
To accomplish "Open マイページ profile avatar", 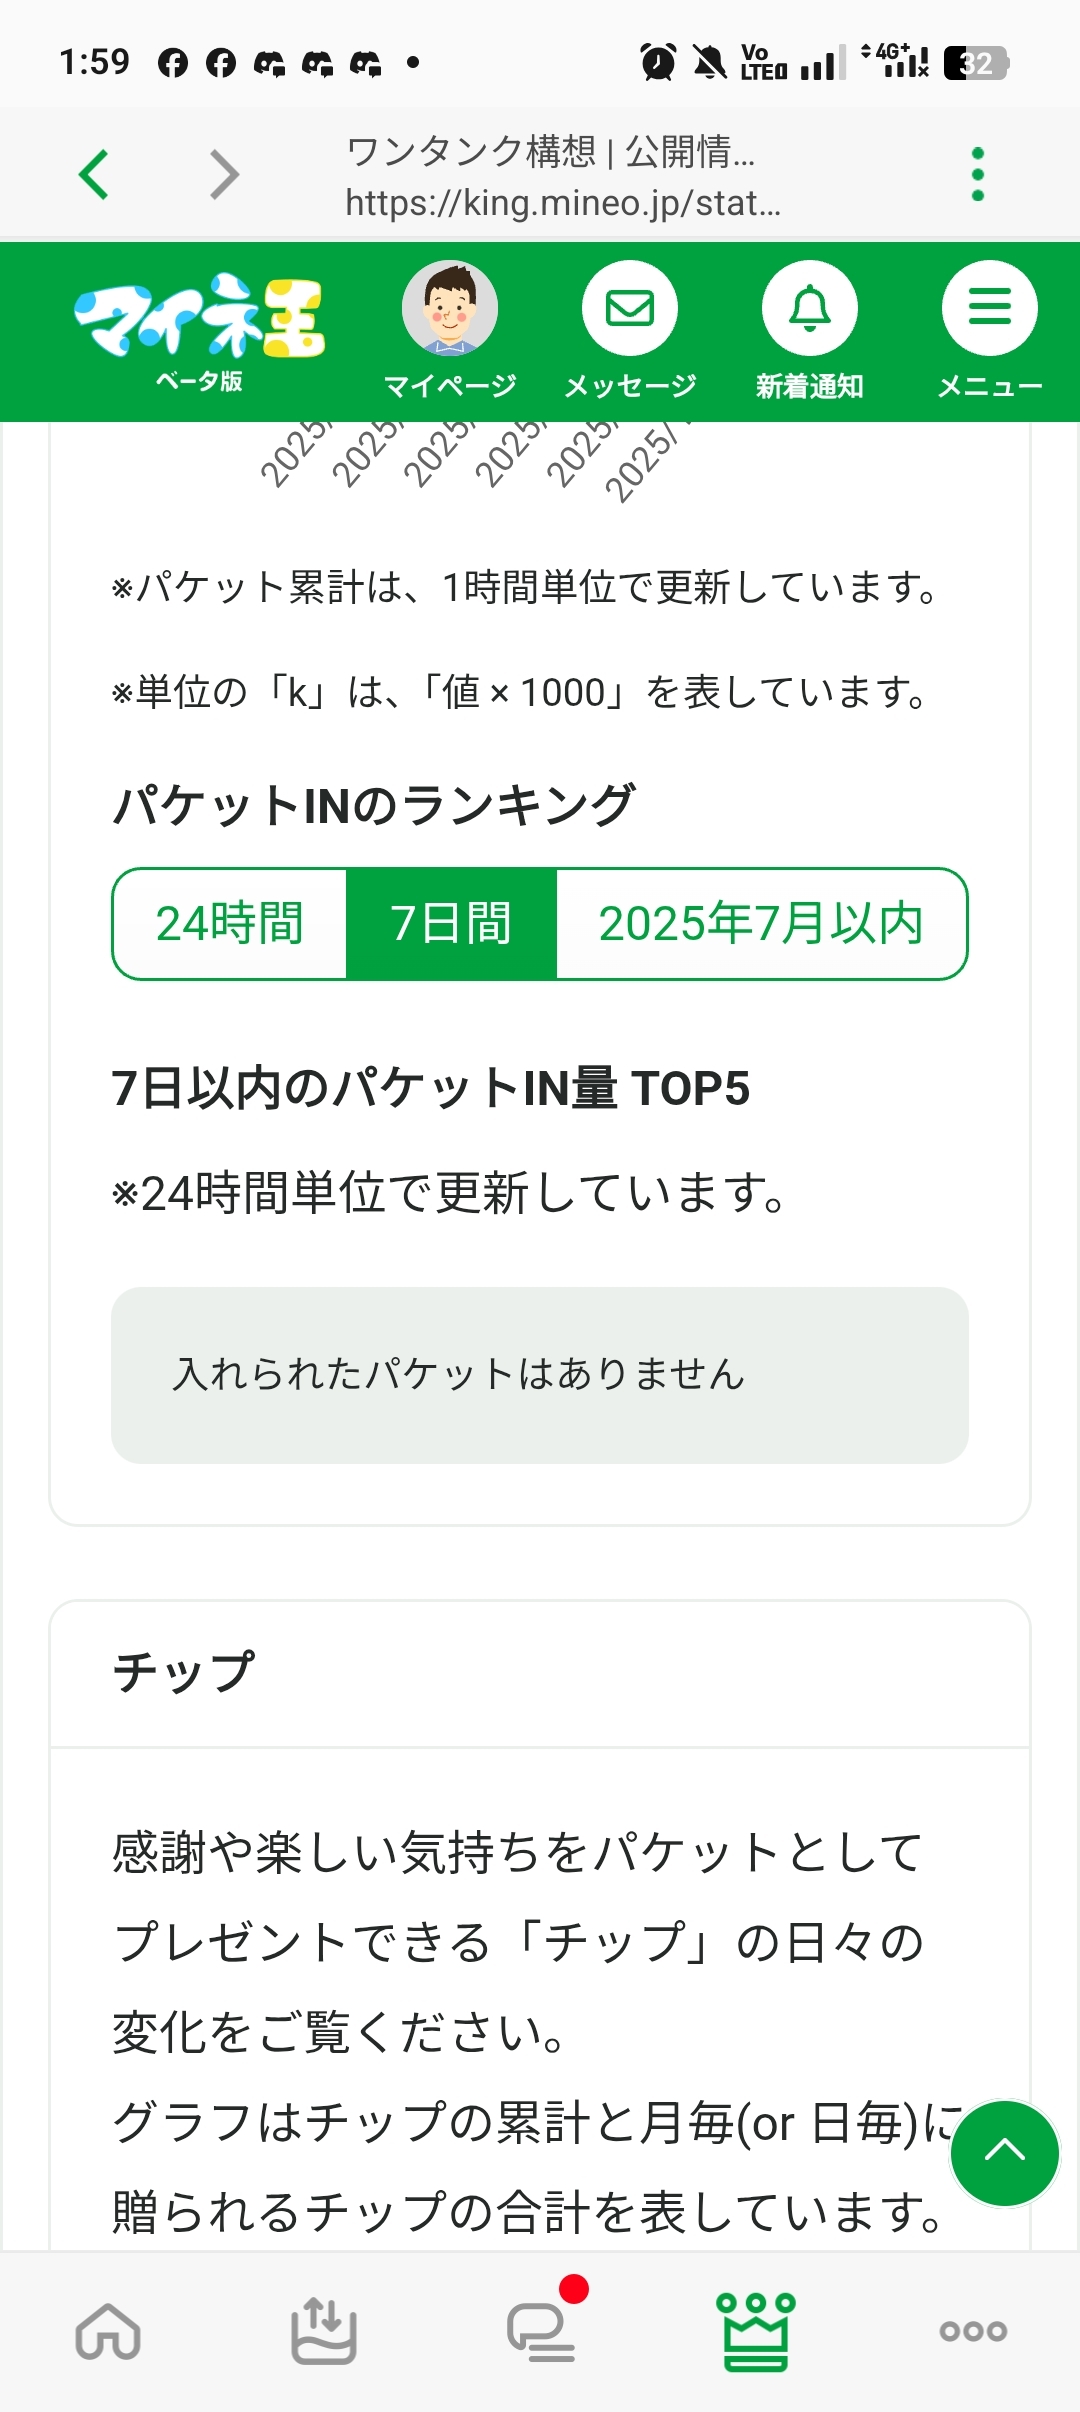I will (450, 309).
